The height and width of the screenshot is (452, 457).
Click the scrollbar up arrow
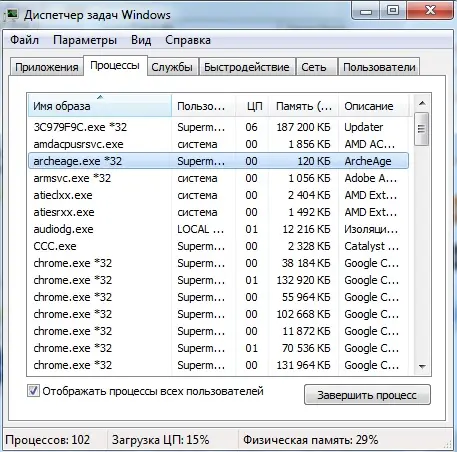point(422,103)
